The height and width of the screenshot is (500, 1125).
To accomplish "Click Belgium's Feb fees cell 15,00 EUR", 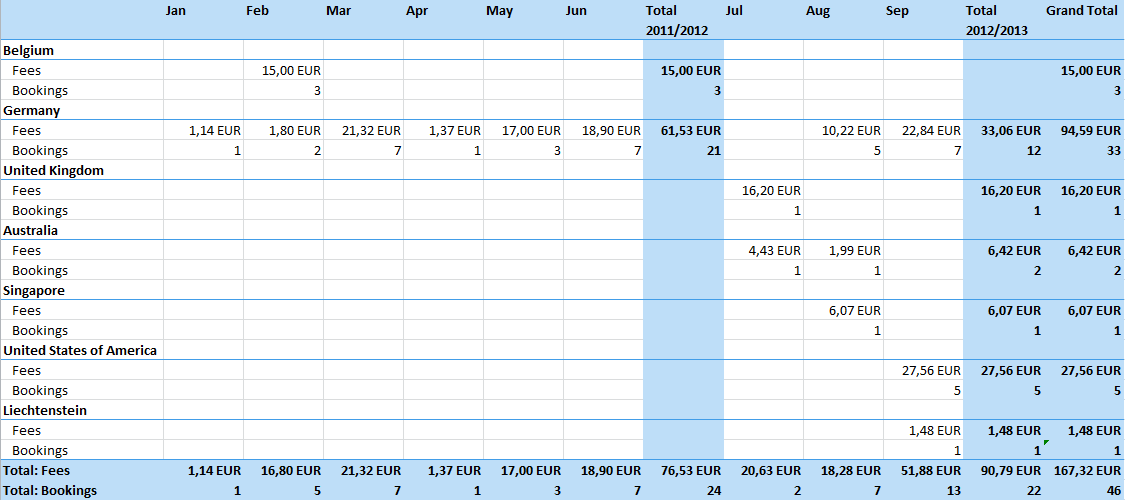I will 291,70.
